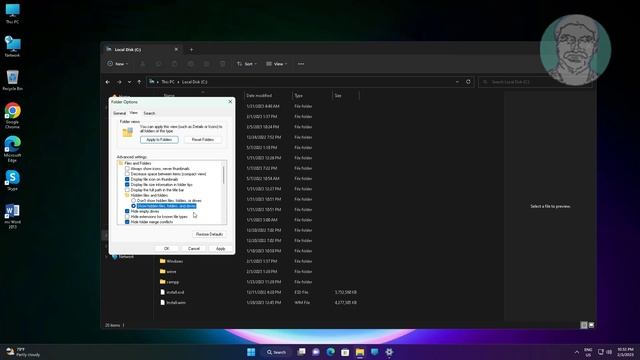Switch to the Search tab in Folder Options
The height and width of the screenshot is (360, 640).
149,113
